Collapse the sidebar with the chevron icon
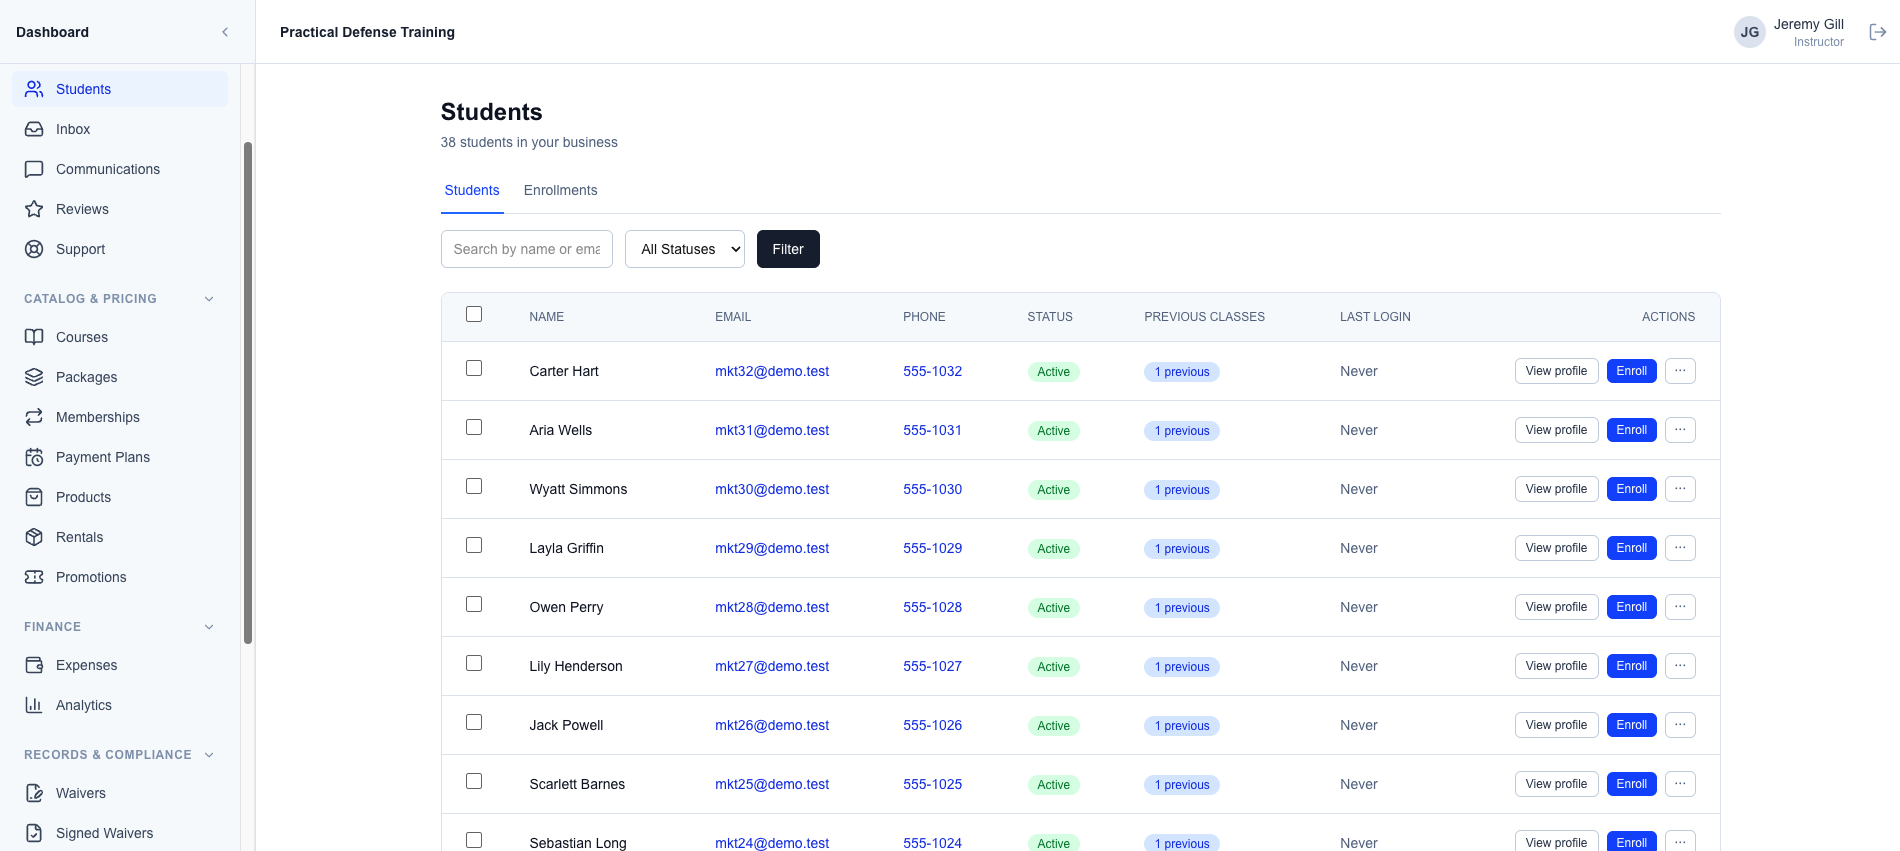 click(x=225, y=32)
